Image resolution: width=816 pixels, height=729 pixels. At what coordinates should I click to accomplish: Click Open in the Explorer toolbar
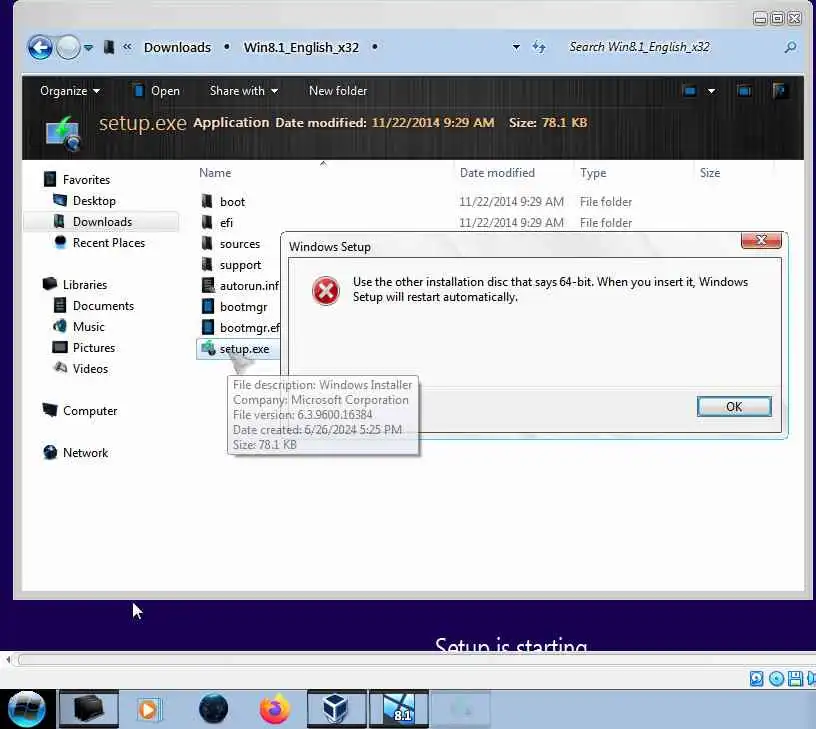point(157,91)
